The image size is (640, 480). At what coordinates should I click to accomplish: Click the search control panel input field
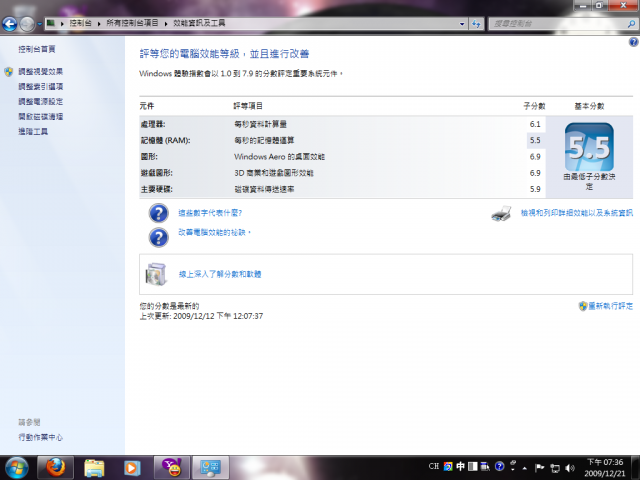point(559,24)
